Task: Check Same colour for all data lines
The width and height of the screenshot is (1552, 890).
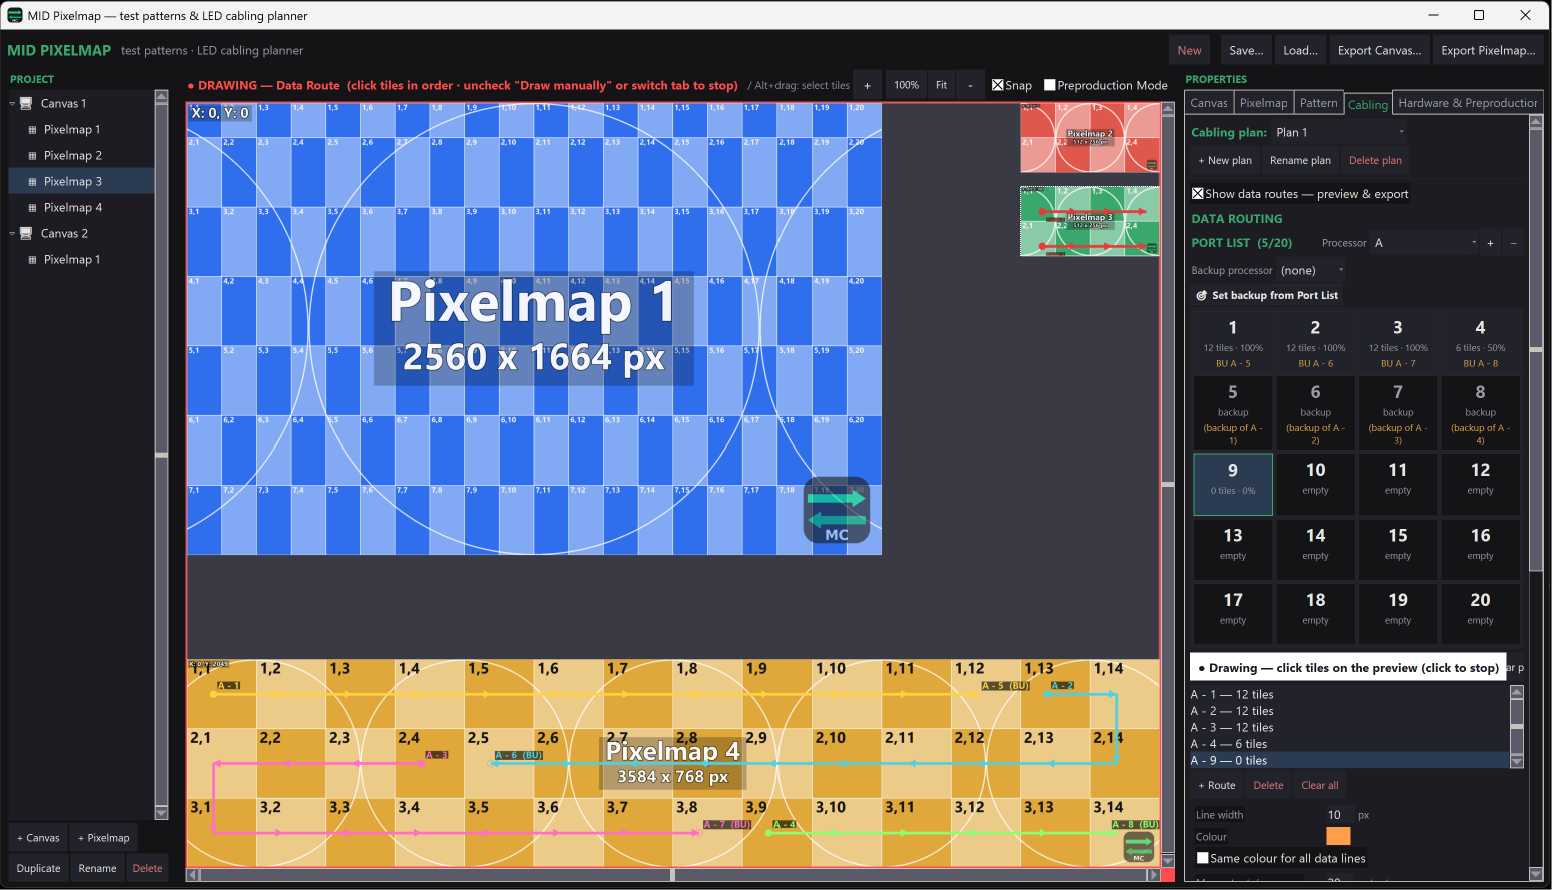Action: pyautogui.click(x=1203, y=858)
